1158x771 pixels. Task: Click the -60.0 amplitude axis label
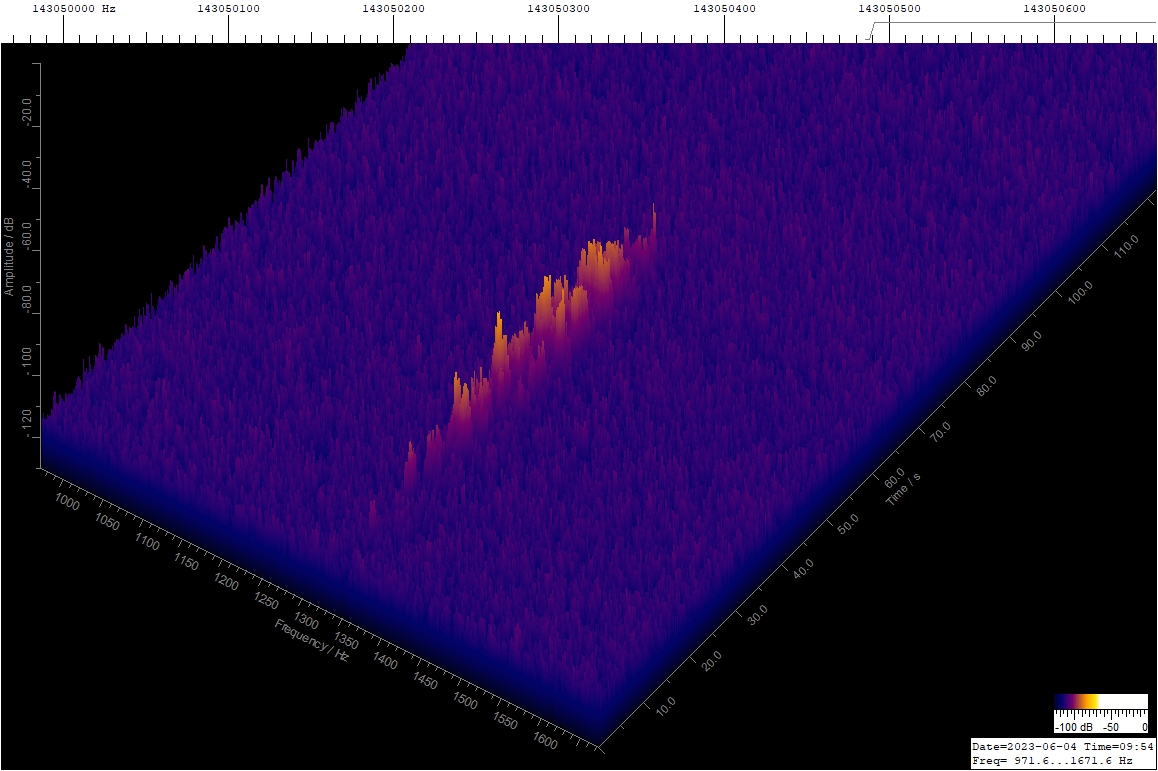[27, 237]
